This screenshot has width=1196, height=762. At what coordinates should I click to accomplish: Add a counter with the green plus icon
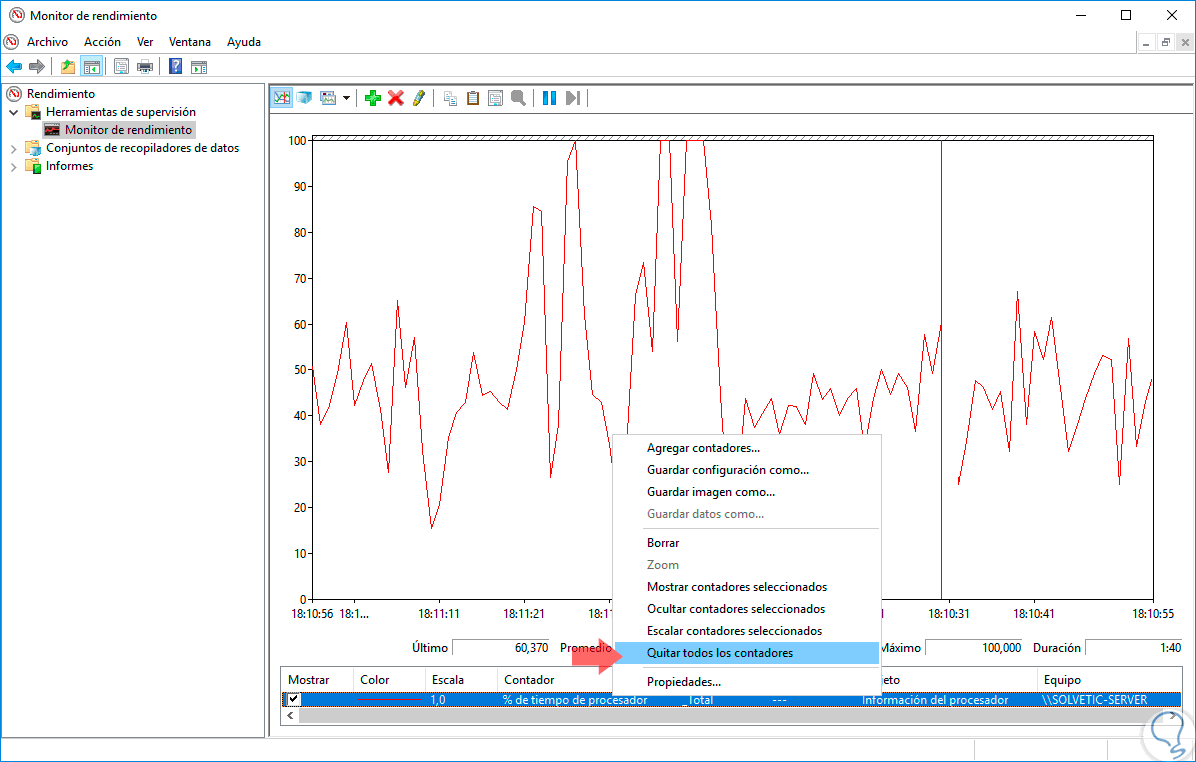click(373, 98)
